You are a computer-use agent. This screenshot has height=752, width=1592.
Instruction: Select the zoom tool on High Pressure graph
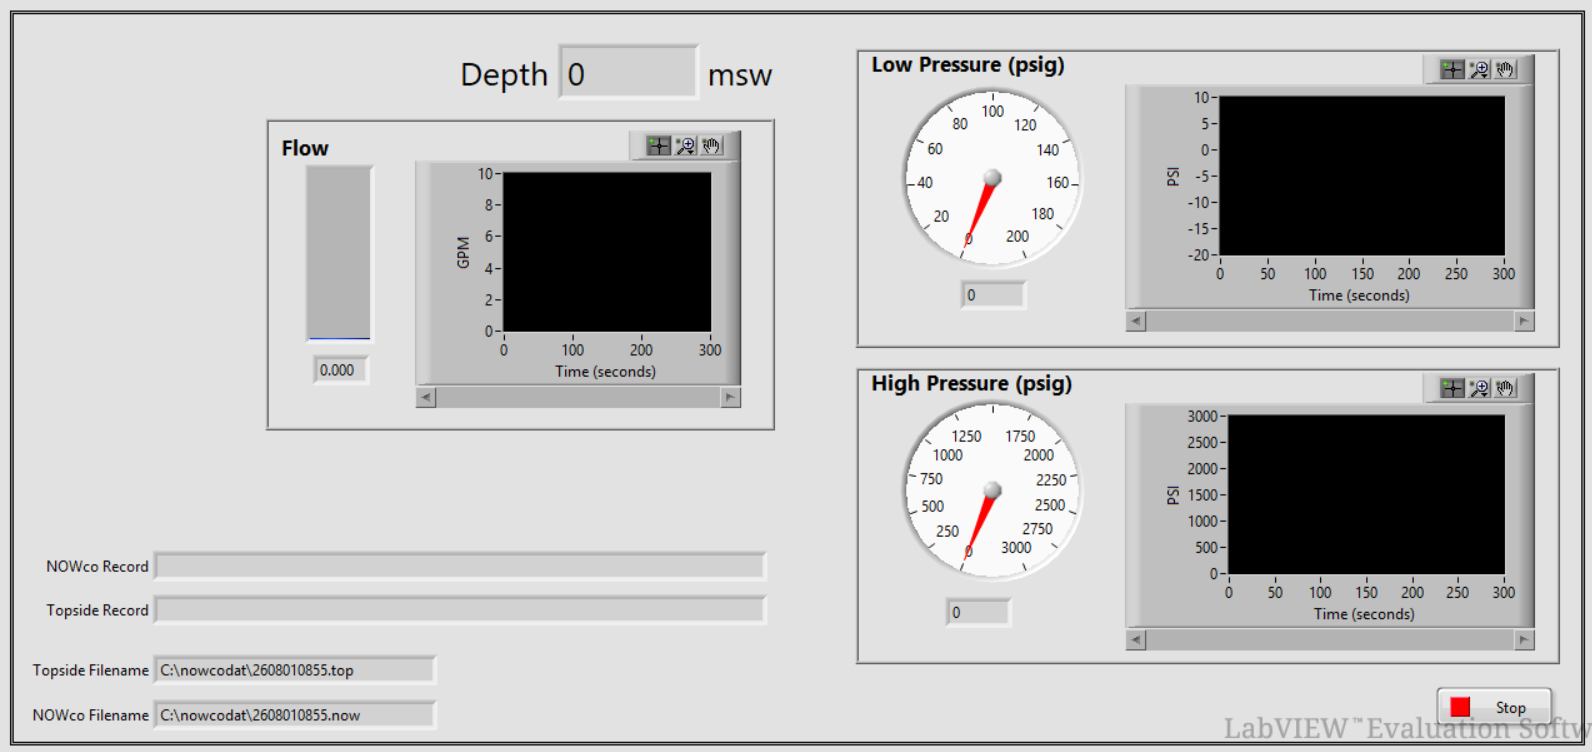1479,388
